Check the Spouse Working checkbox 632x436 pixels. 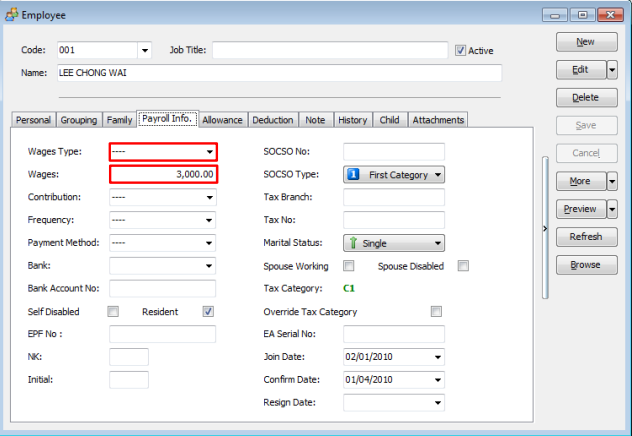click(349, 266)
